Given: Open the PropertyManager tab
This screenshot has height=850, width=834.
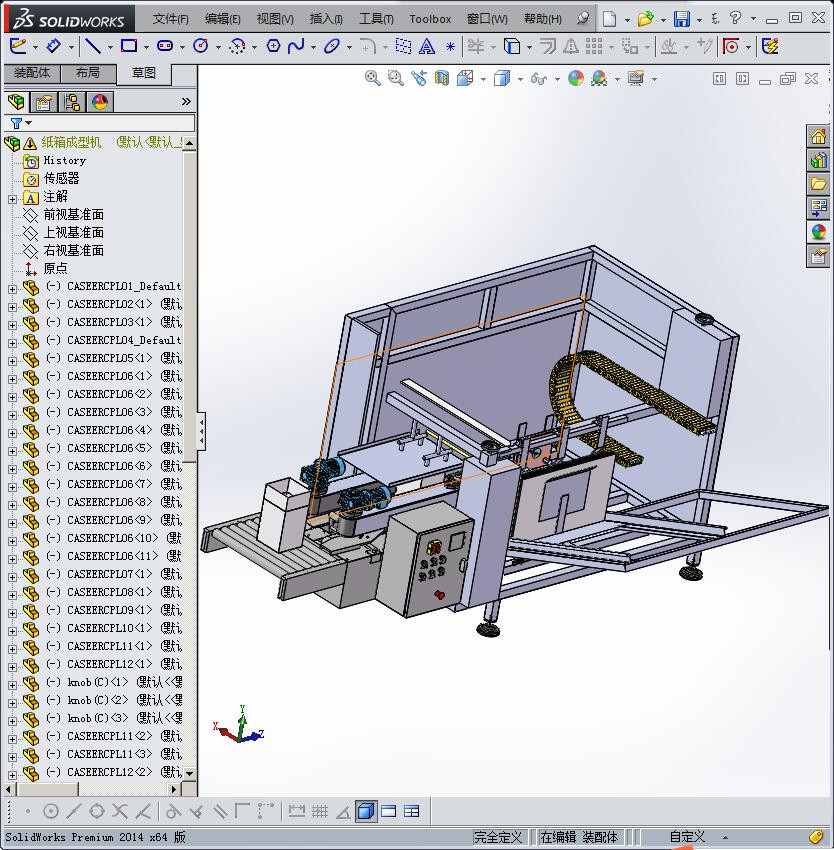Looking at the screenshot, I should coord(44,101).
